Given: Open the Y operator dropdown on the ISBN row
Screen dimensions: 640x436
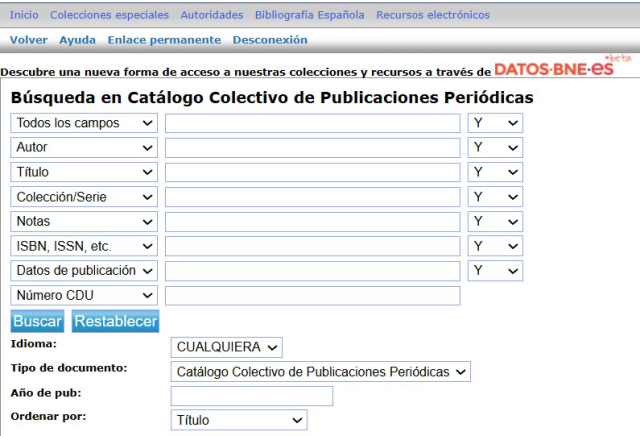Looking at the screenshot, I should (495, 246).
